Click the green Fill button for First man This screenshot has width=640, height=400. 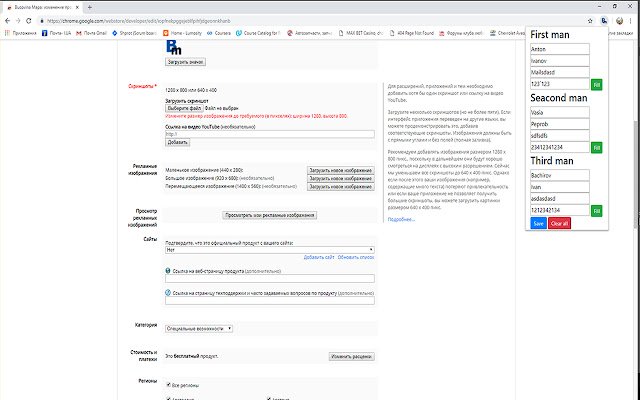click(x=596, y=84)
